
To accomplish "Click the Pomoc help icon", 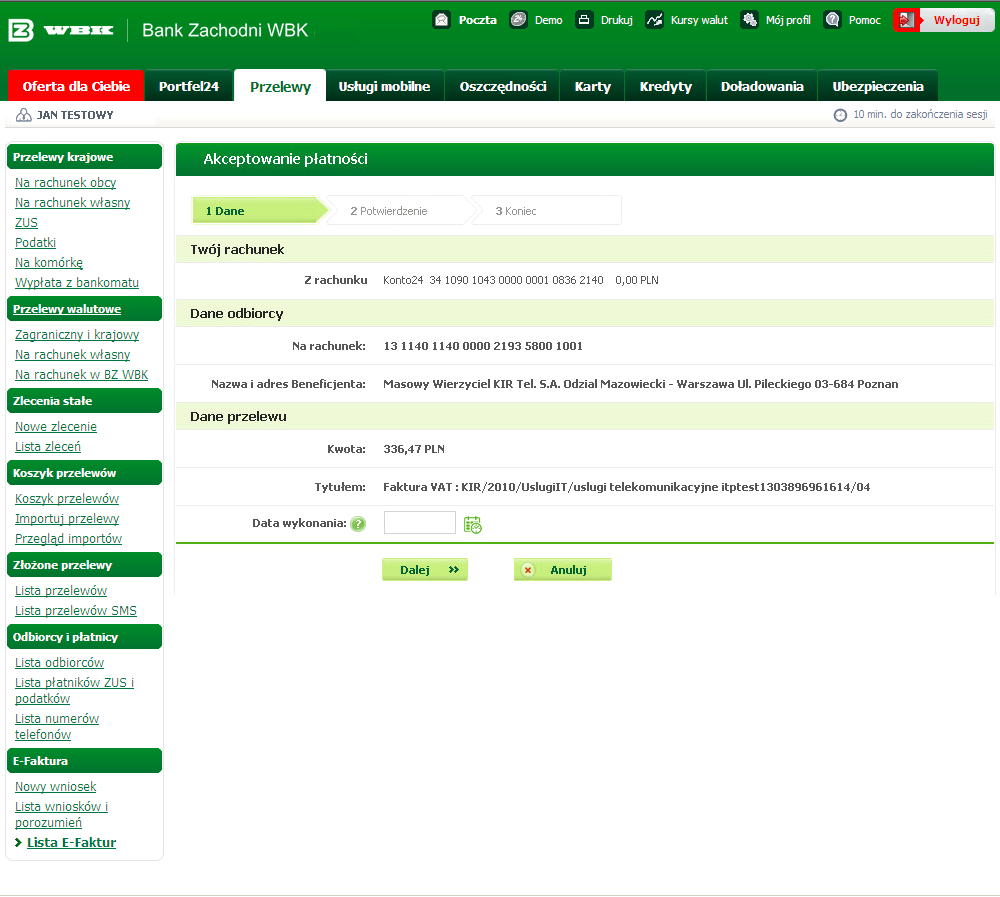I will (x=832, y=20).
